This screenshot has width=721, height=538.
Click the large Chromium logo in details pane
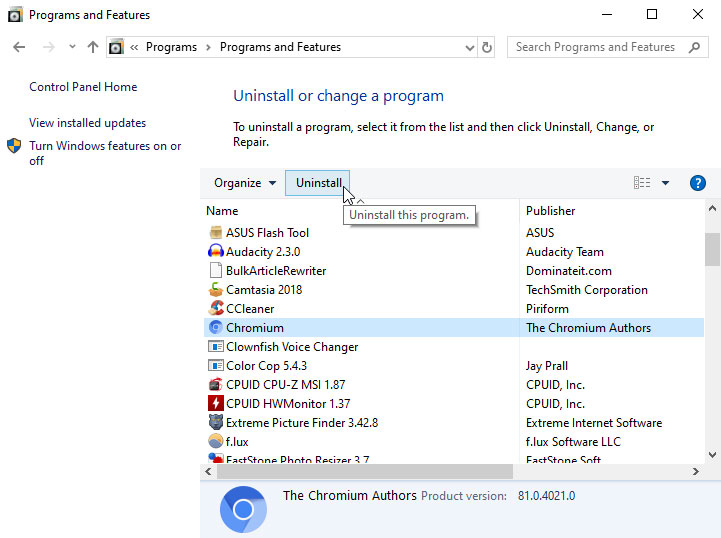(x=243, y=509)
